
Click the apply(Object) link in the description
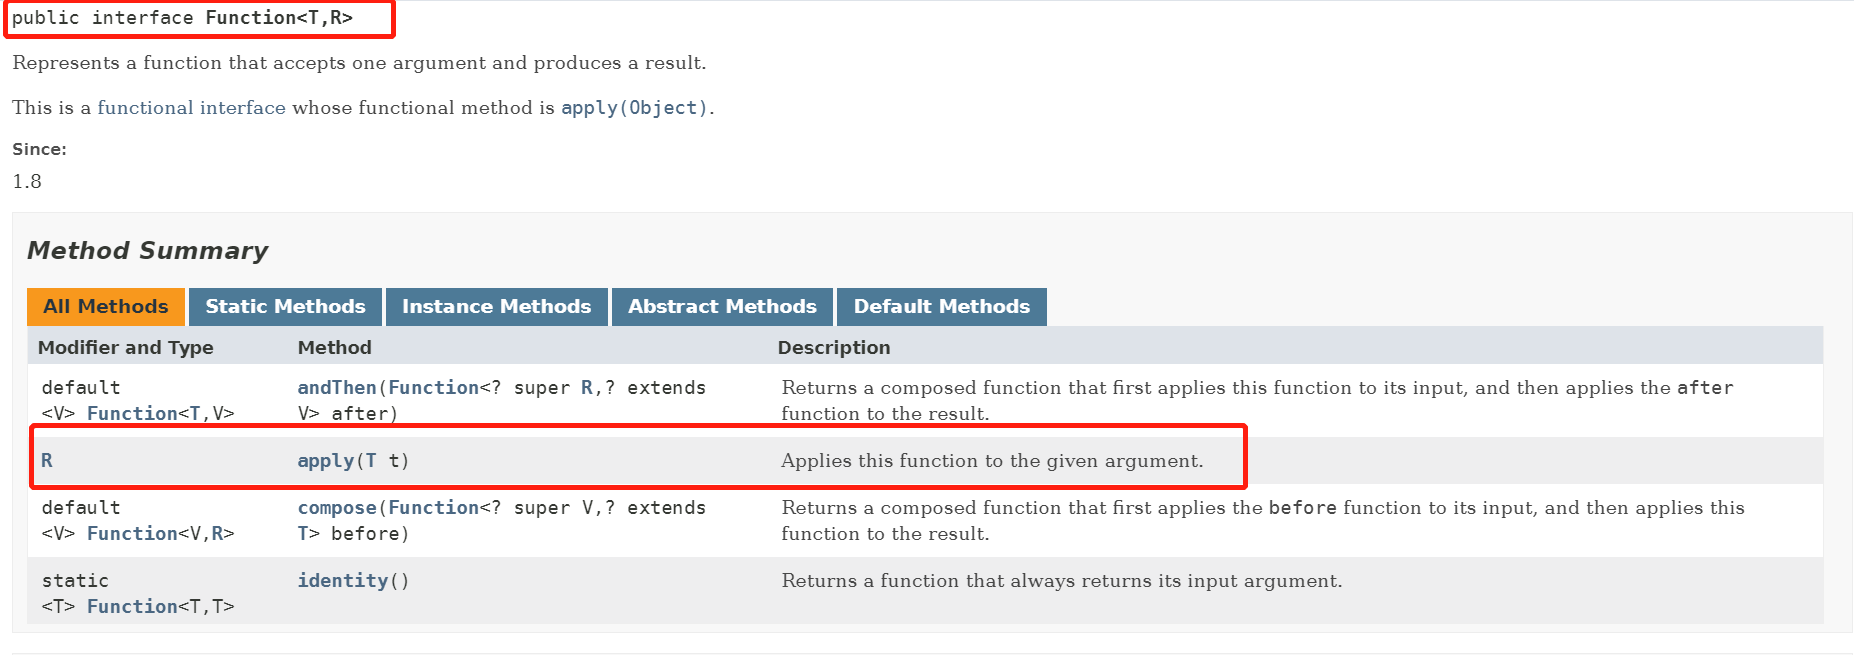(x=634, y=108)
